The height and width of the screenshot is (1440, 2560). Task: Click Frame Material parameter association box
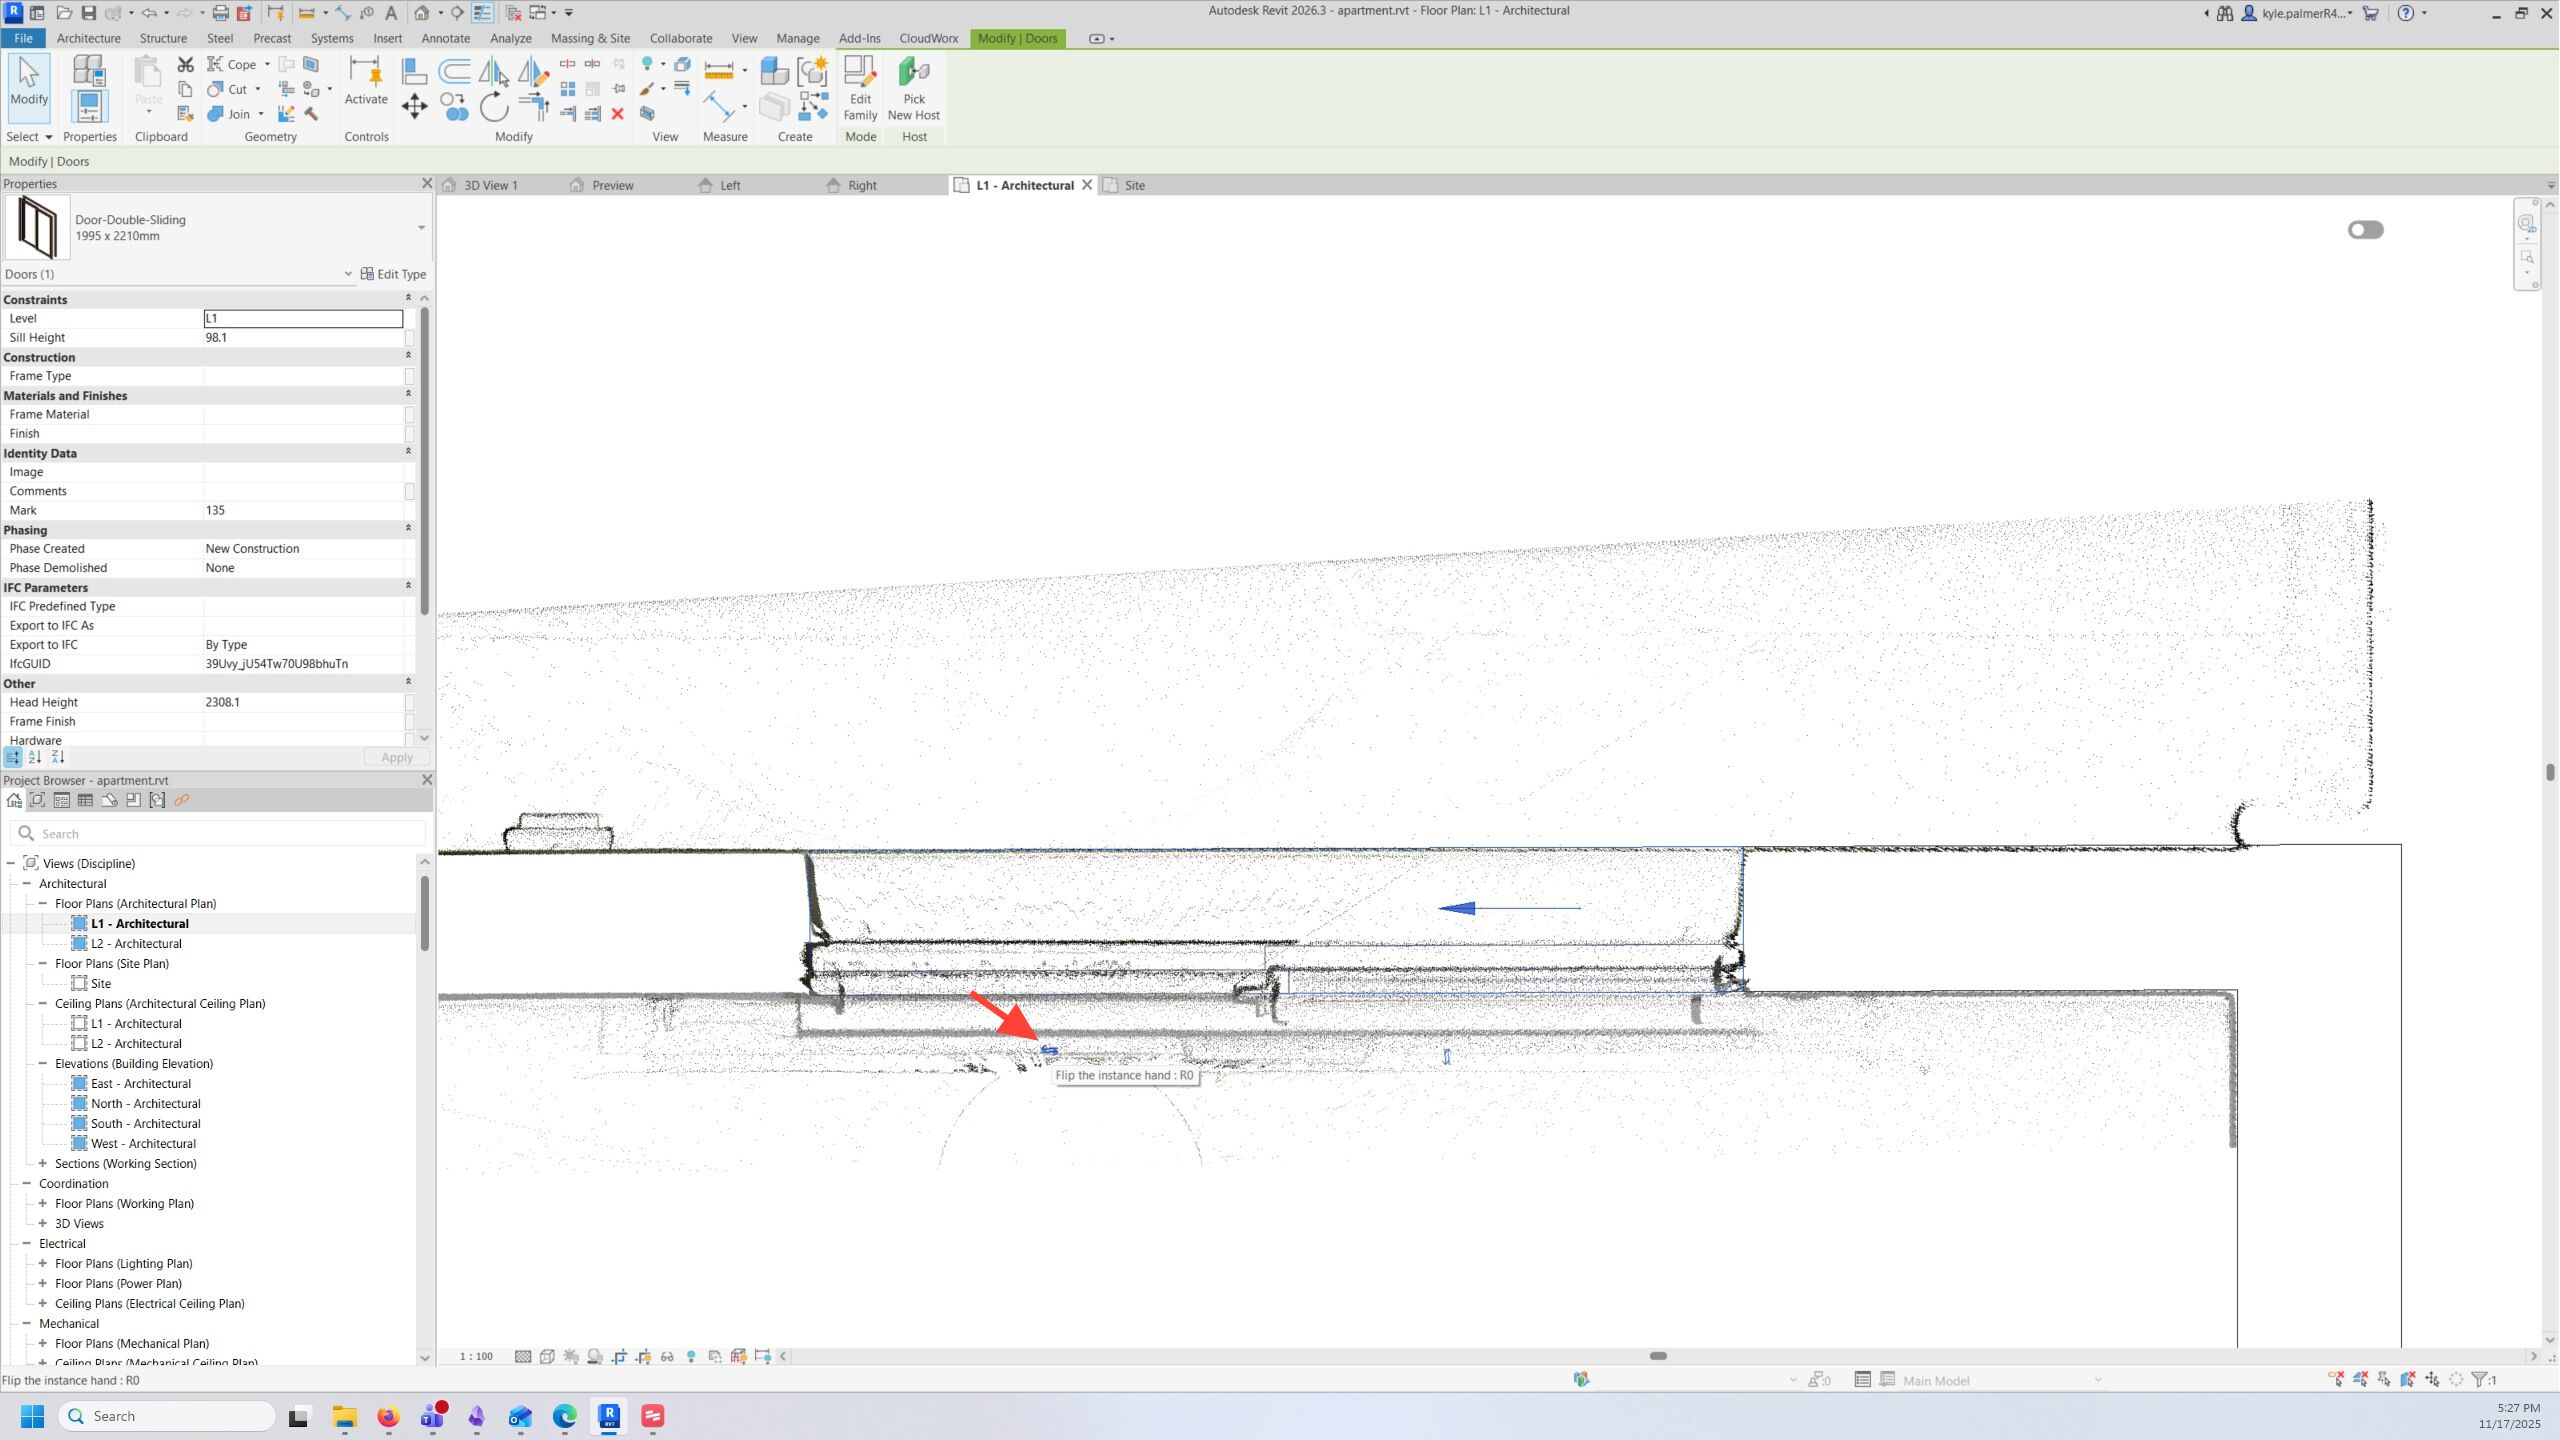[x=409, y=414]
